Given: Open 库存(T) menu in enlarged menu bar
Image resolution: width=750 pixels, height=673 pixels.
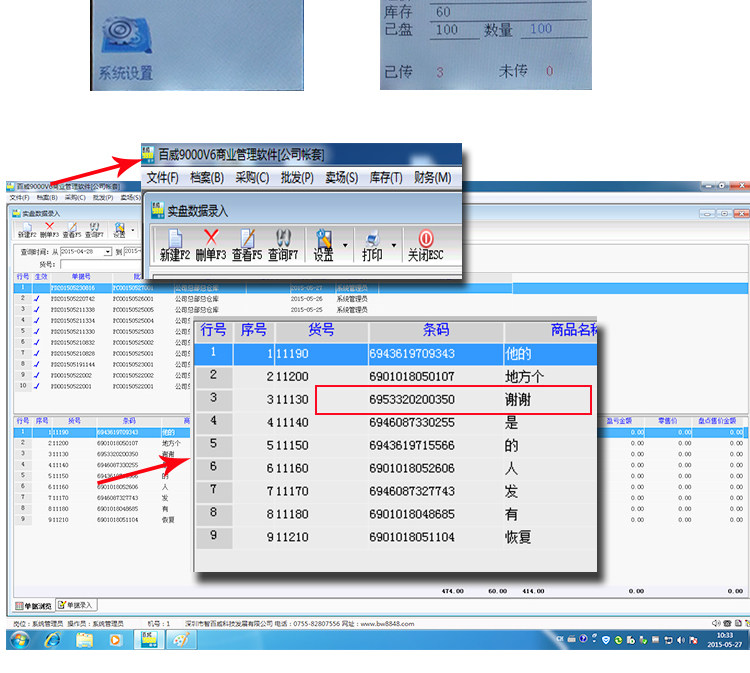Looking at the screenshot, I should click(x=386, y=178).
